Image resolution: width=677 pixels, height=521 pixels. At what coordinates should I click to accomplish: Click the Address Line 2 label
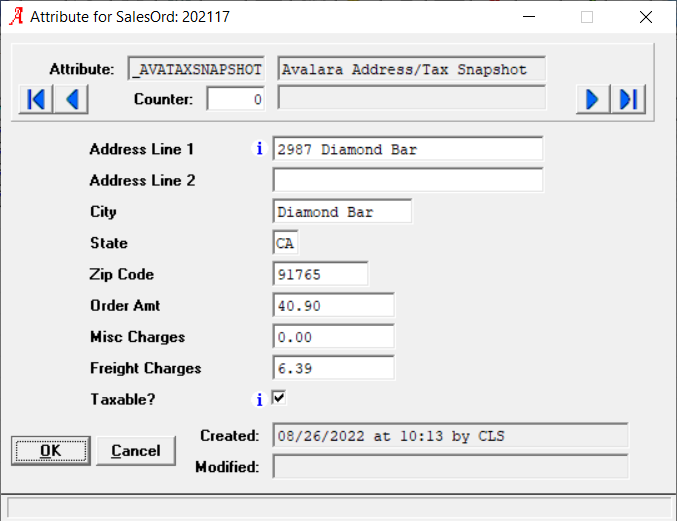pyautogui.click(x=142, y=180)
